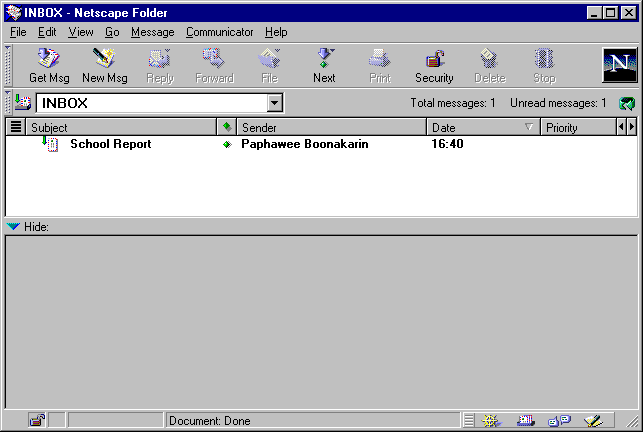Click the Get Msg toolbar icon

[49, 58]
